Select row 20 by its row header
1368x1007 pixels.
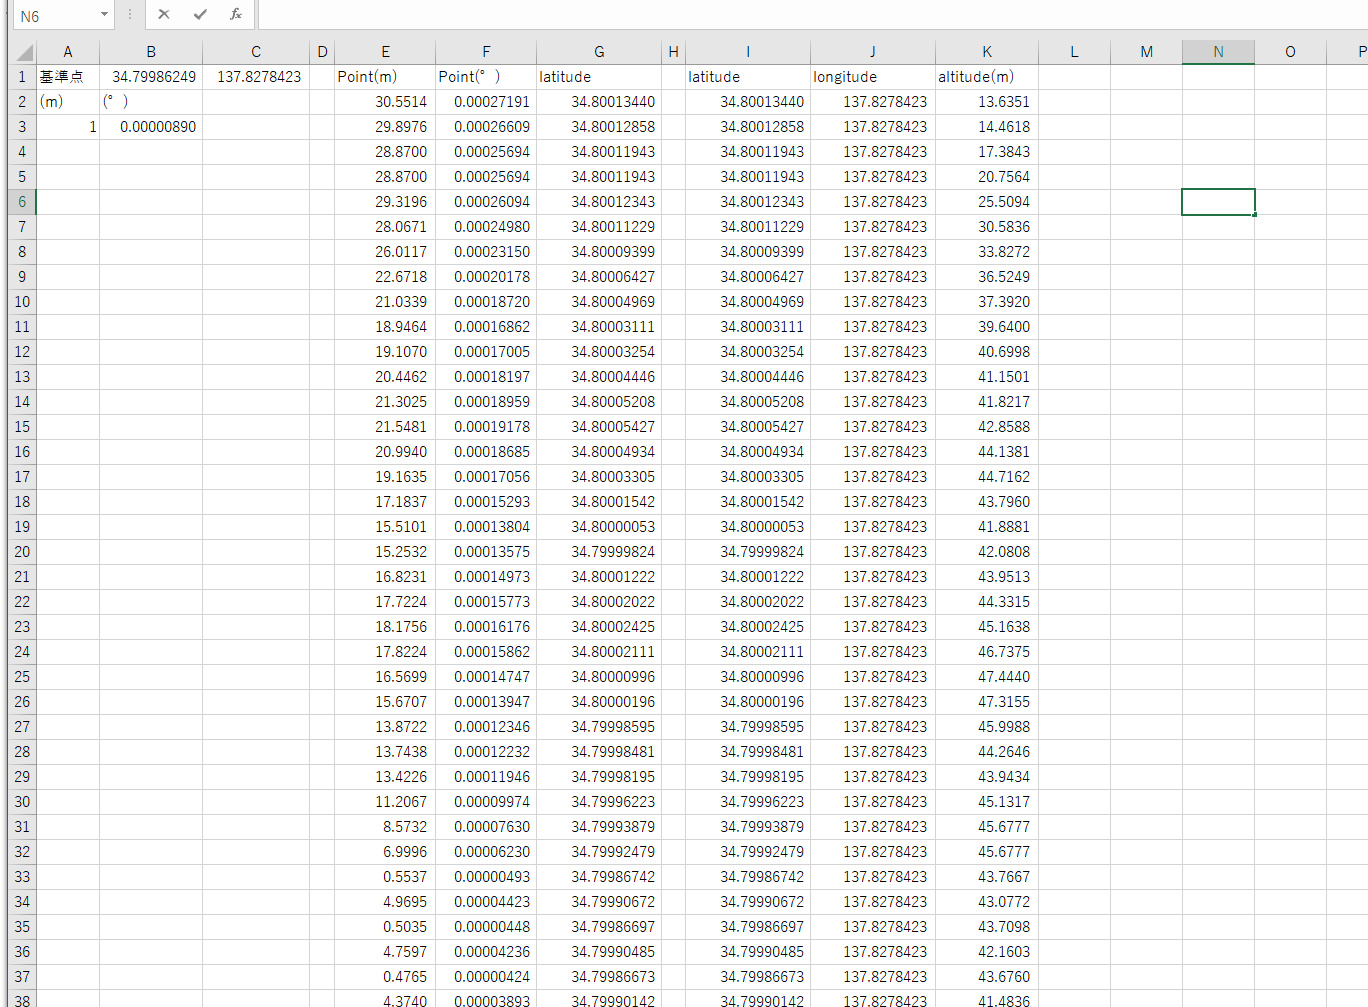pyautogui.click(x=22, y=552)
